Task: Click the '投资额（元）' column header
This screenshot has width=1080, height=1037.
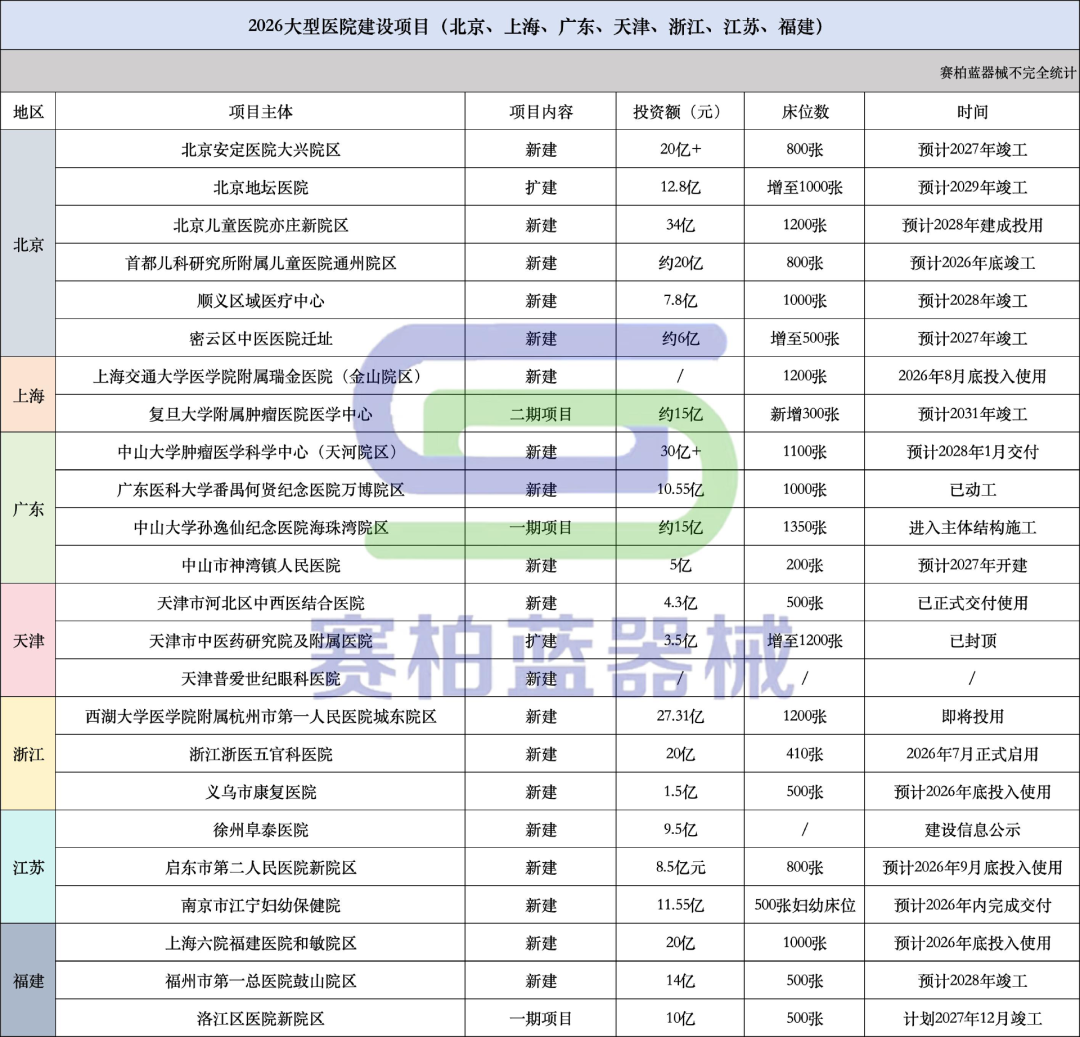Action: pyautogui.click(x=680, y=112)
